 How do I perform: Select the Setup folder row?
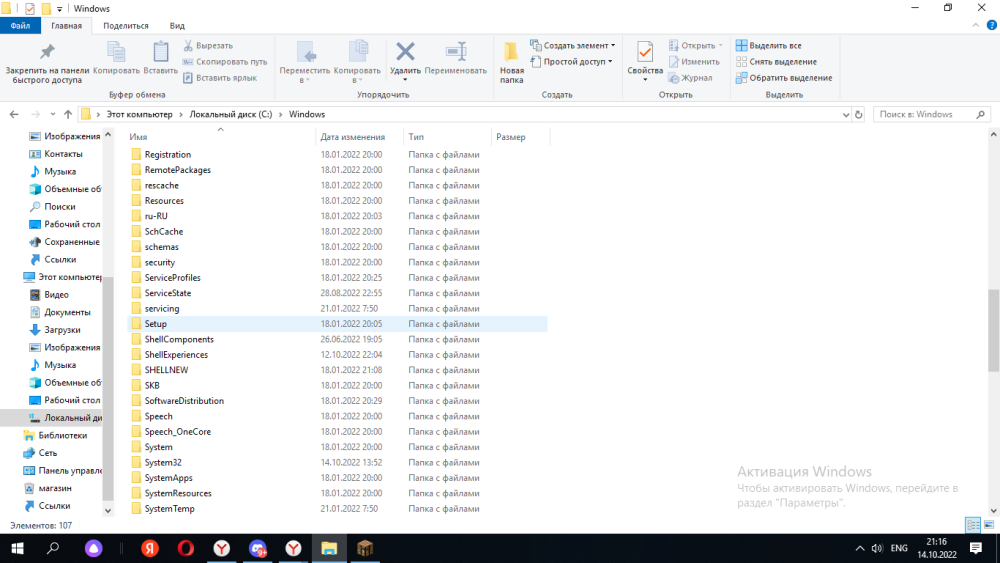[338, 324]
